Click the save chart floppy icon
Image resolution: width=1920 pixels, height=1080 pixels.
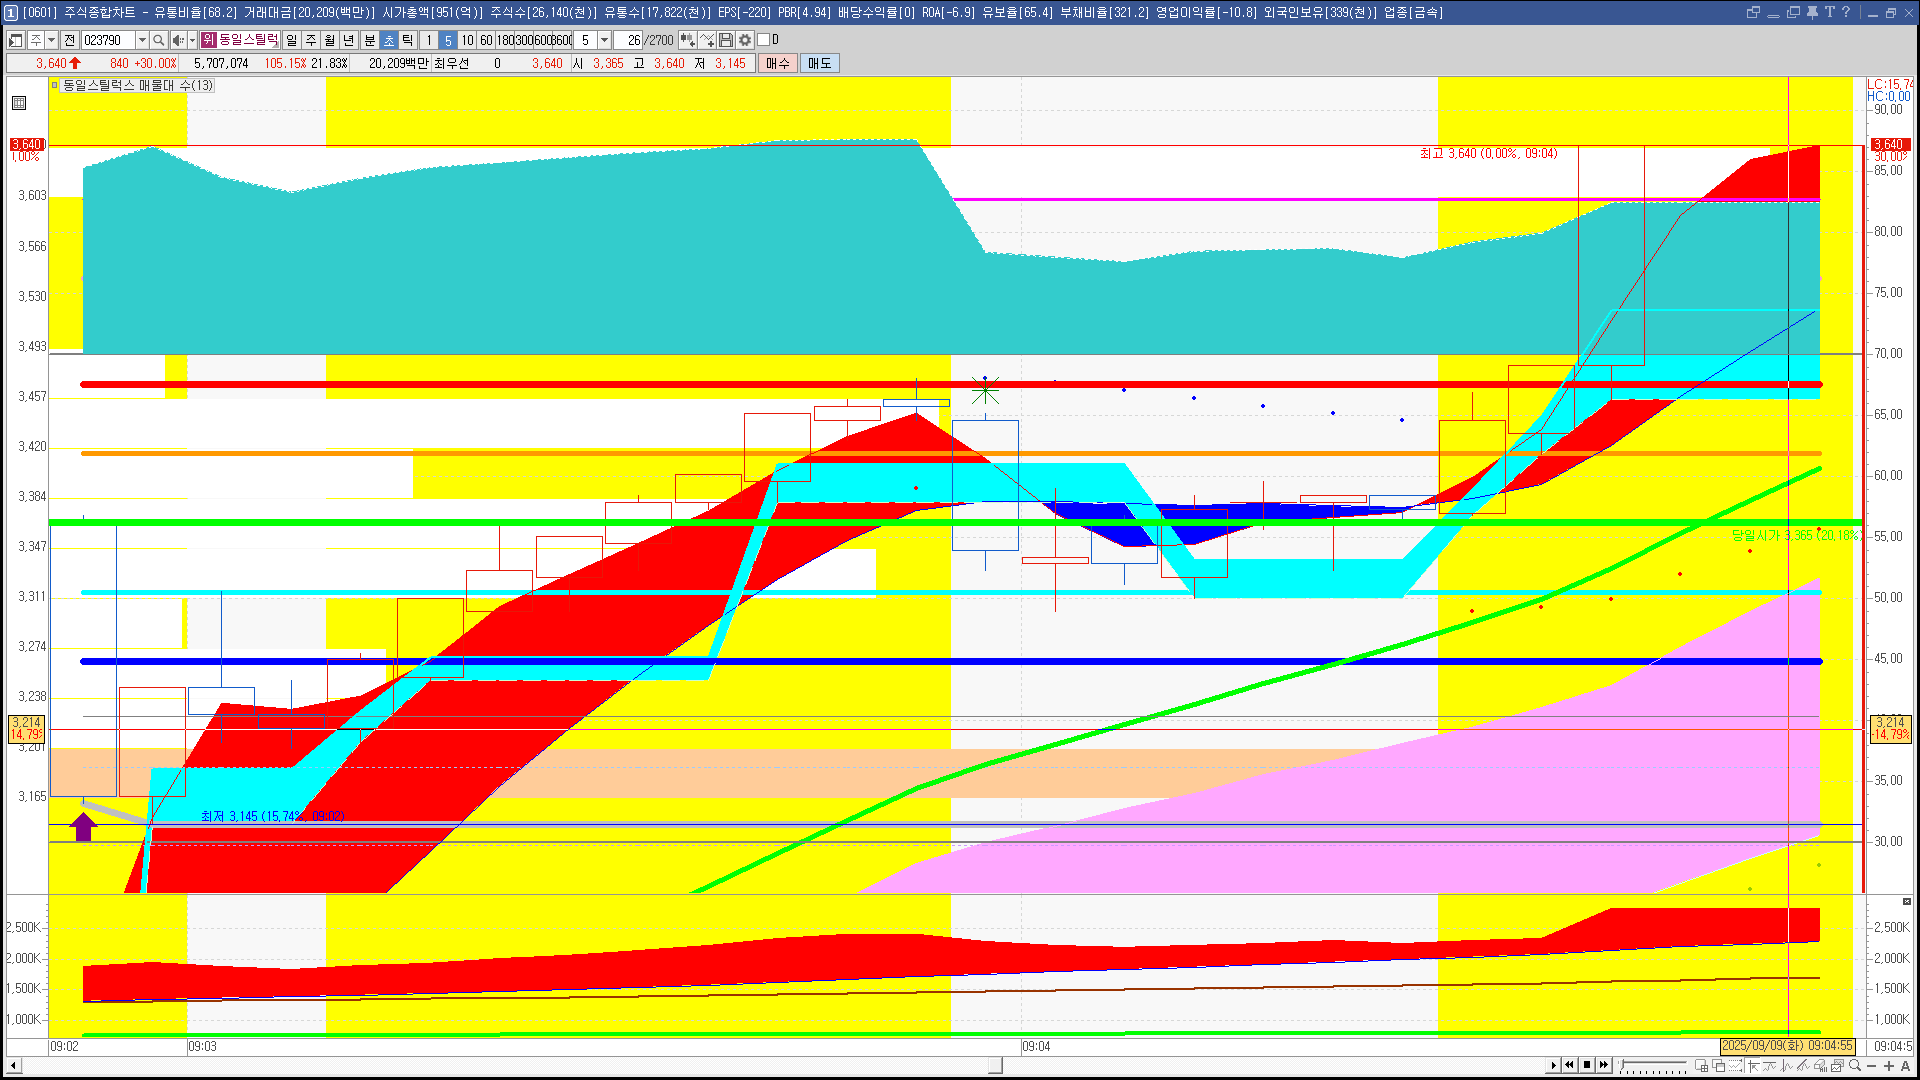point(726,40)
